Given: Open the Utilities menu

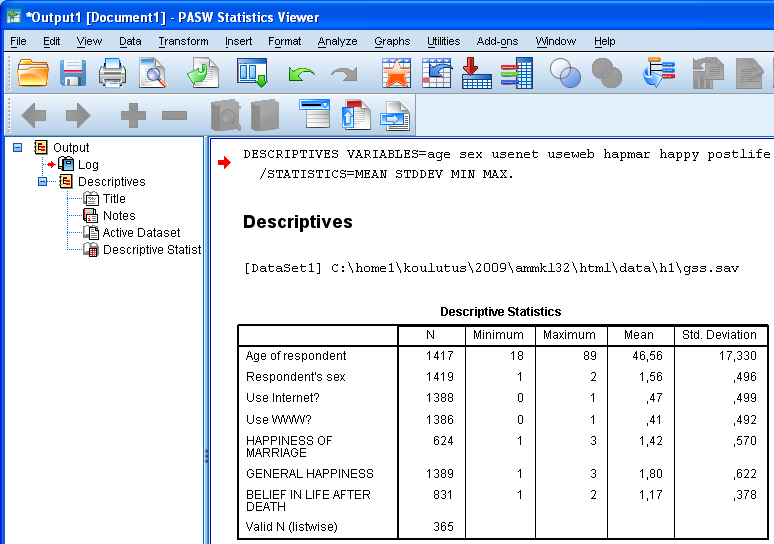Looking at the screenshot, I should (443, 41).
